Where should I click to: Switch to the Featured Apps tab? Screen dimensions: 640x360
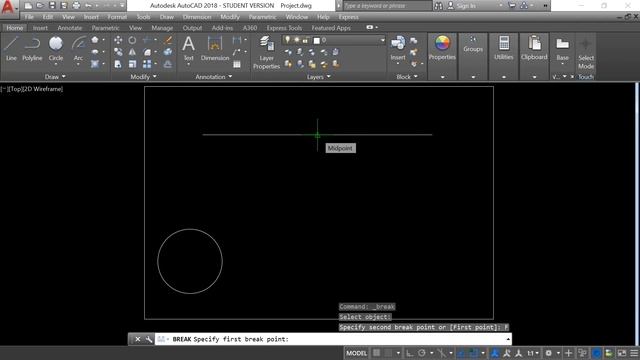click(331, 28)
